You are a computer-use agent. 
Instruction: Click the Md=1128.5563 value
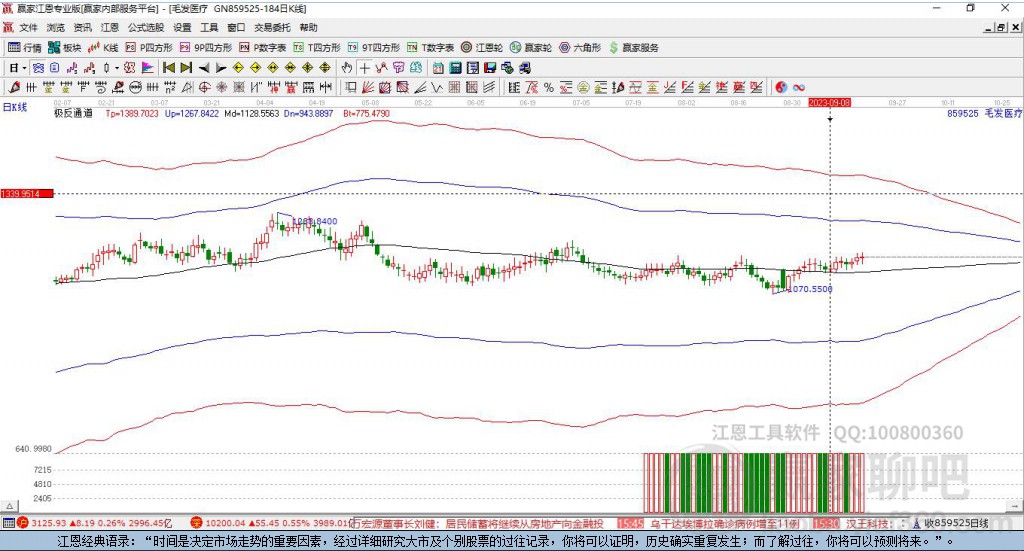[x=251, y=113]
